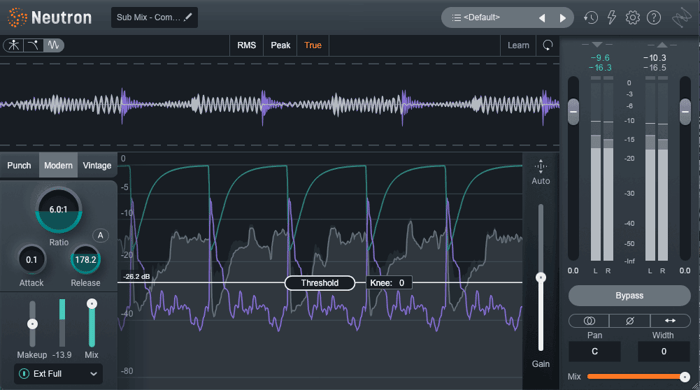The image size is (700, 390).
Task: Click the -9.6 input peak reading
Action: pyautogui.click(x=600, y=58)
